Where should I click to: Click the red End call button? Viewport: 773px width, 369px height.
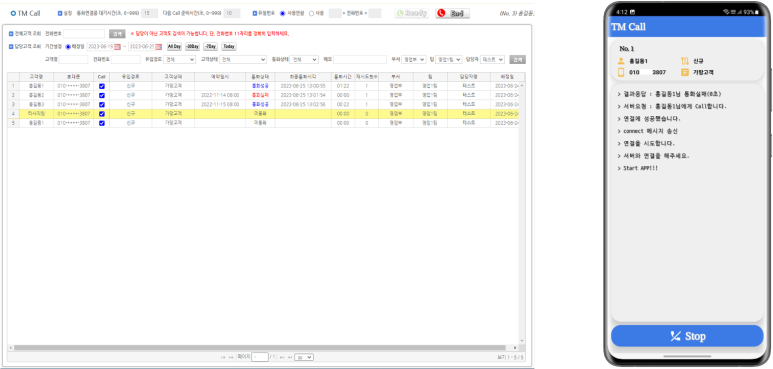[x=453, y=14]
